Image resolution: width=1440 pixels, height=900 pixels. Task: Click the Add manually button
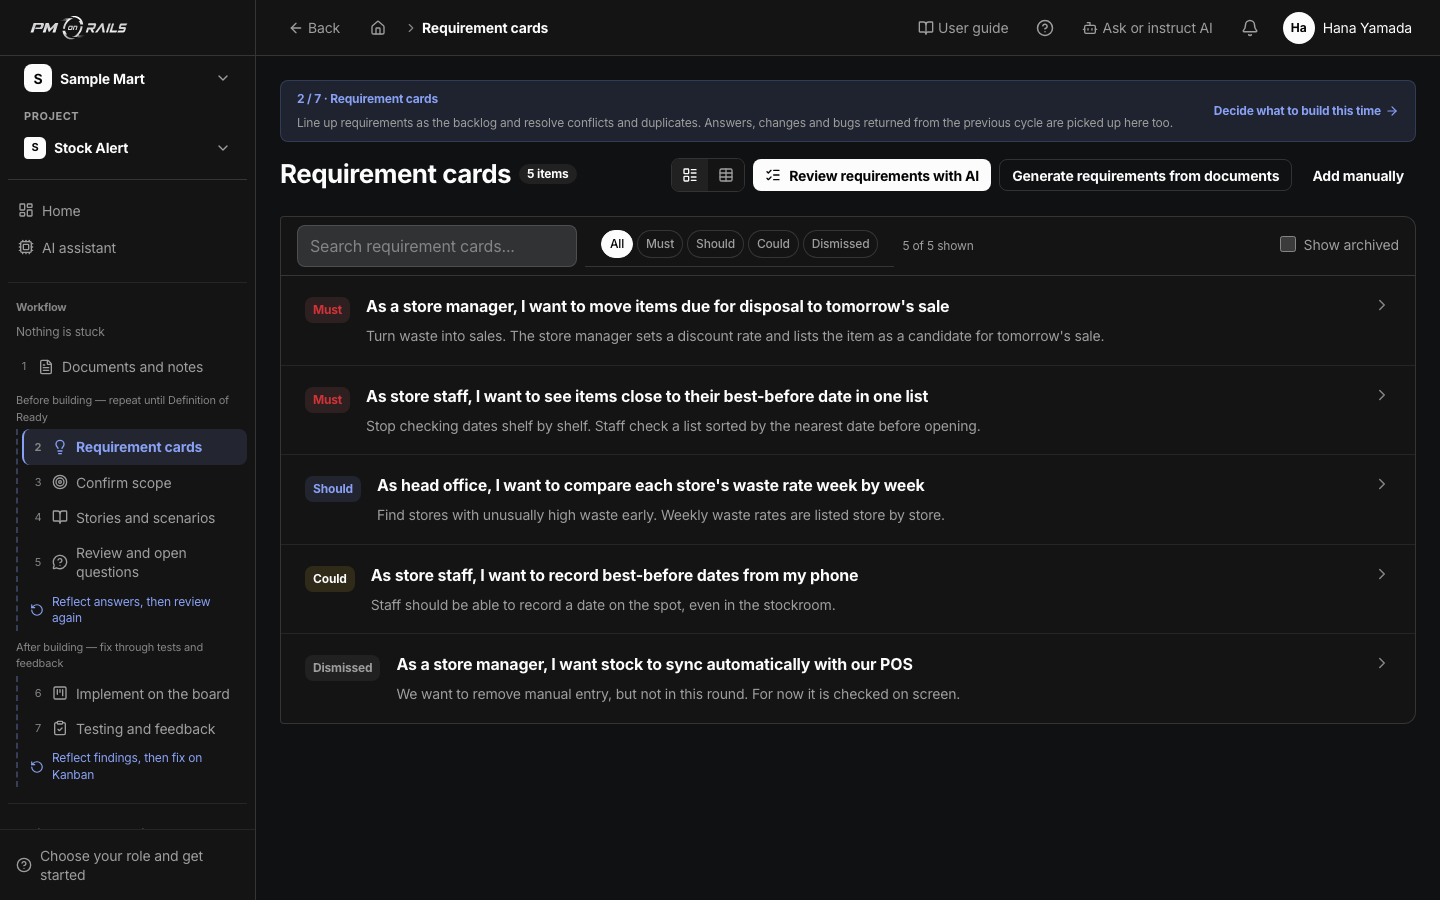click(x=1358, y=175)
